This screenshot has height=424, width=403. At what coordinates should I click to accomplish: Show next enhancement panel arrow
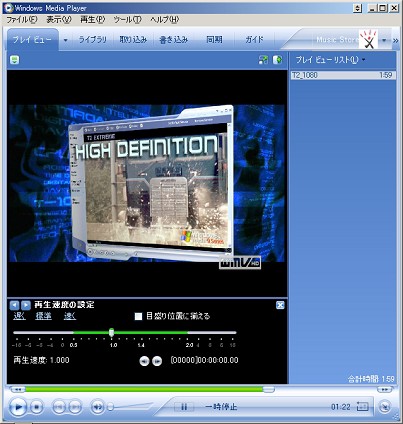[26, 305]
